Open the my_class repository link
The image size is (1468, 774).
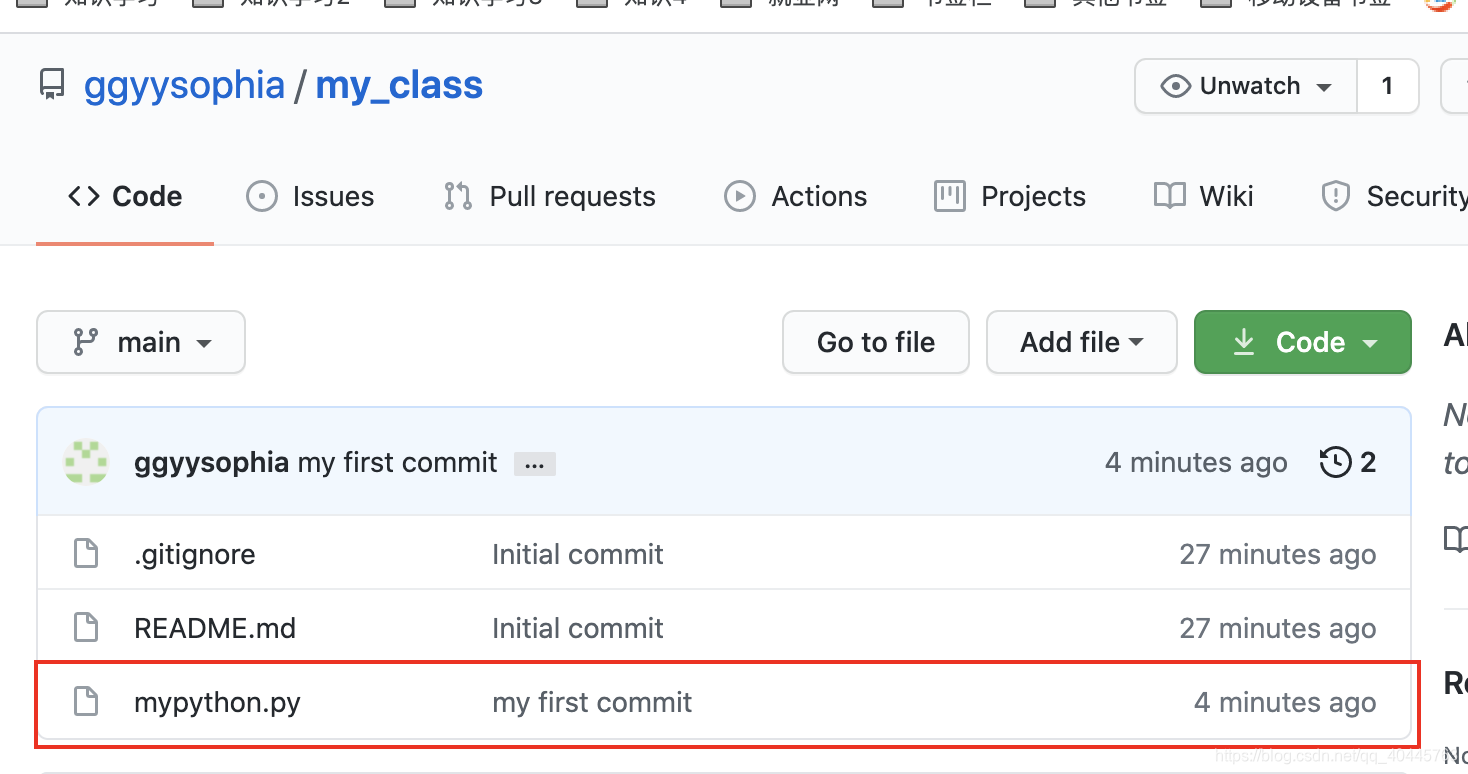click(x=399, y=85)
